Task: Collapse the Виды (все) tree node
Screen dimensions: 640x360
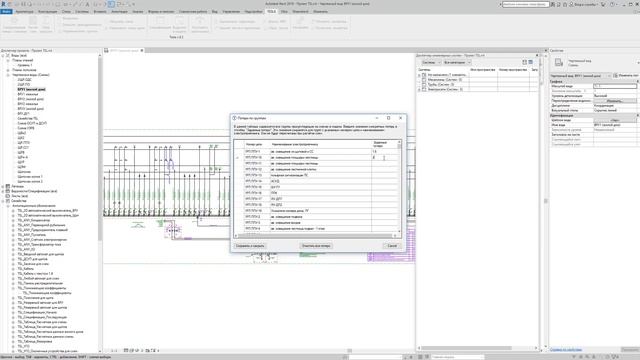Action: coord(3,56)
